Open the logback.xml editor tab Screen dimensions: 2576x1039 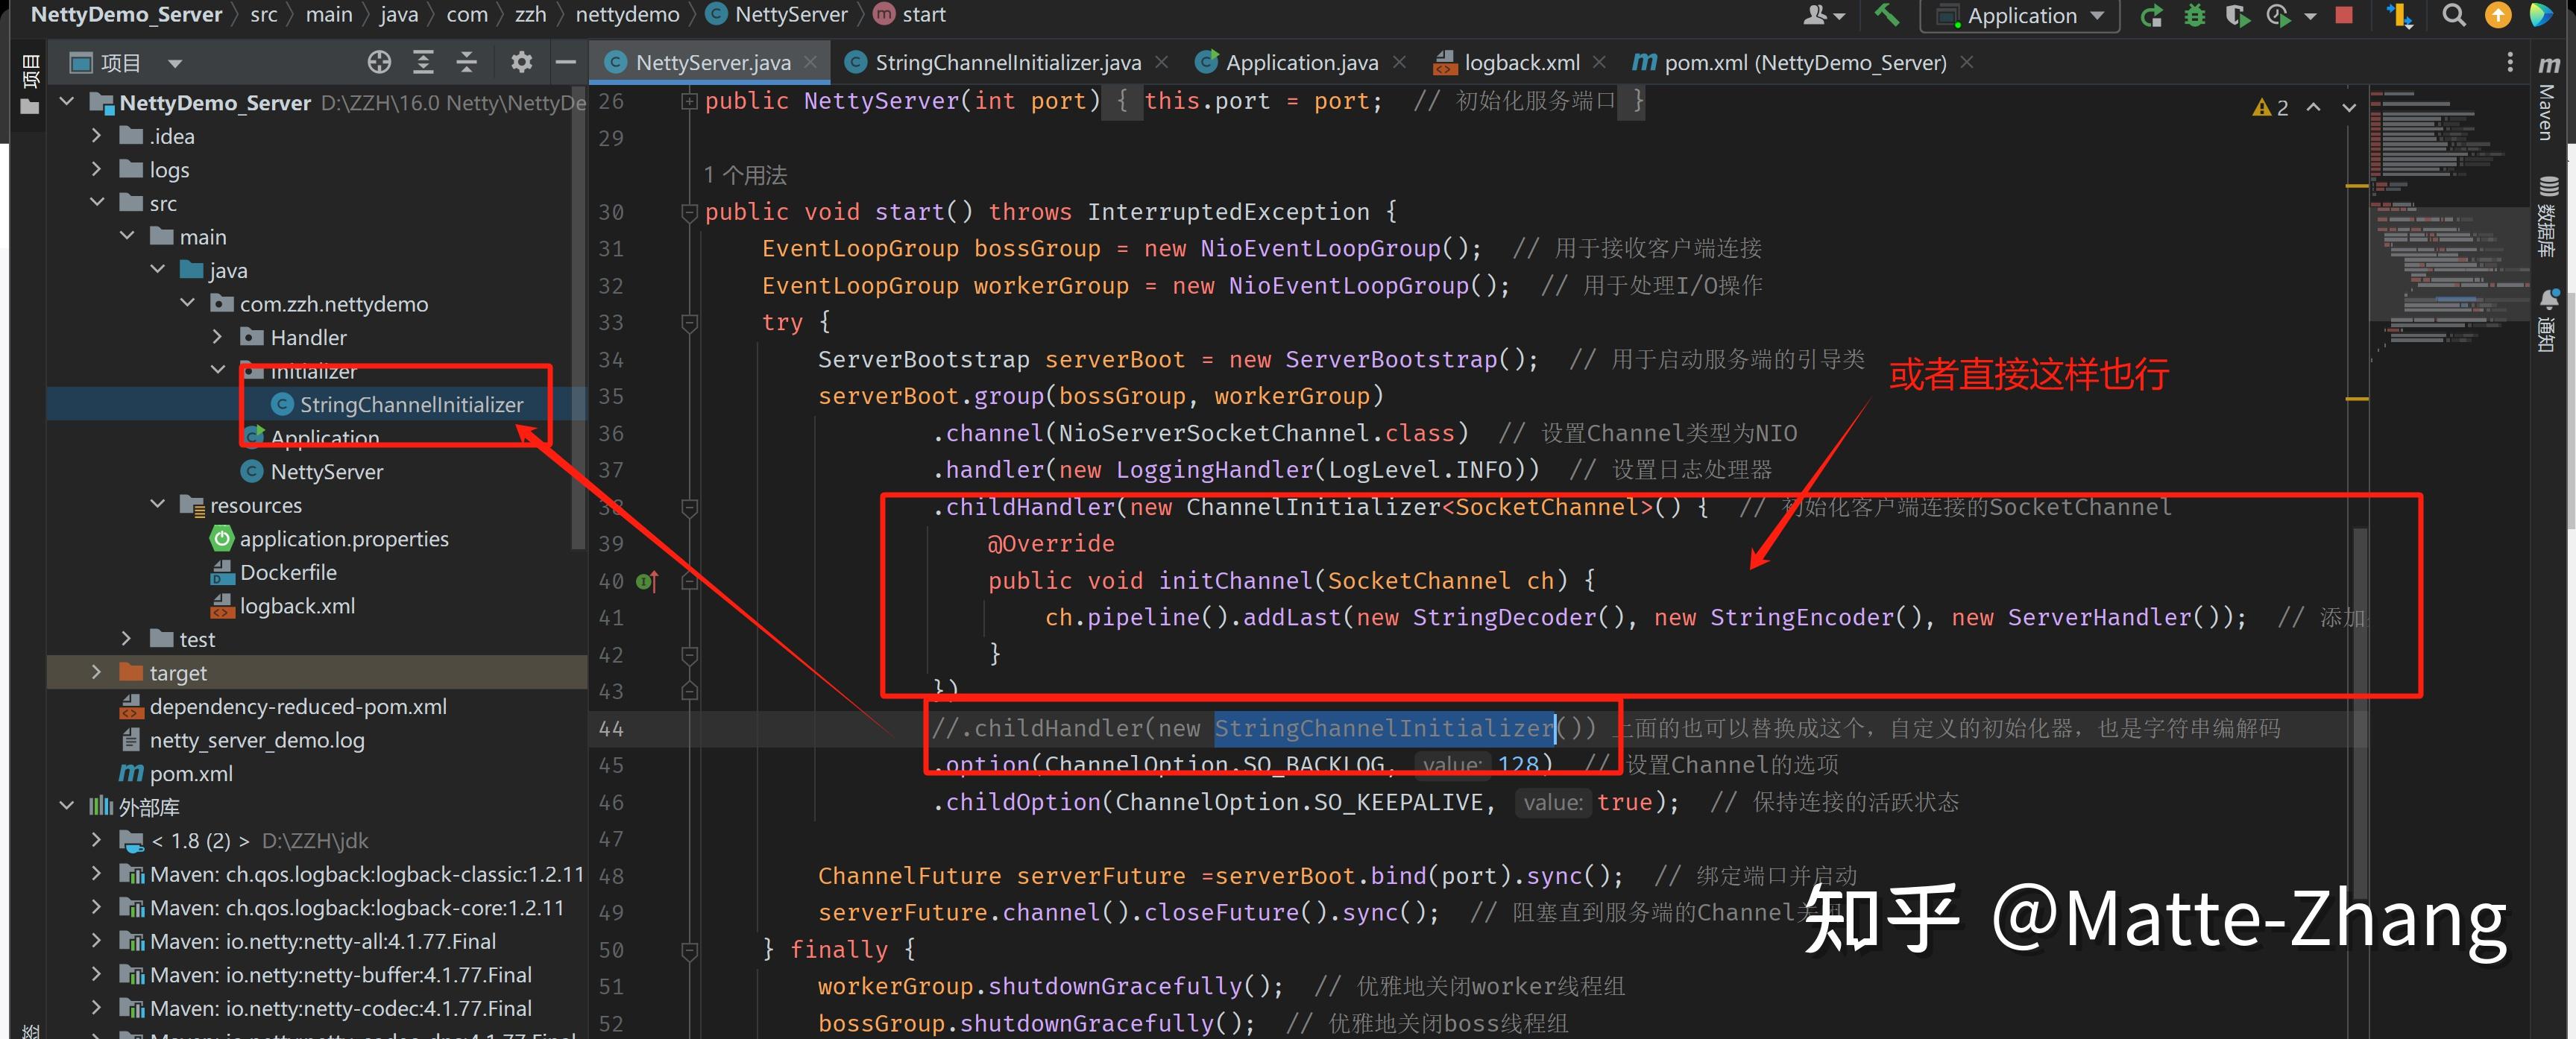tap(1520, 62)
